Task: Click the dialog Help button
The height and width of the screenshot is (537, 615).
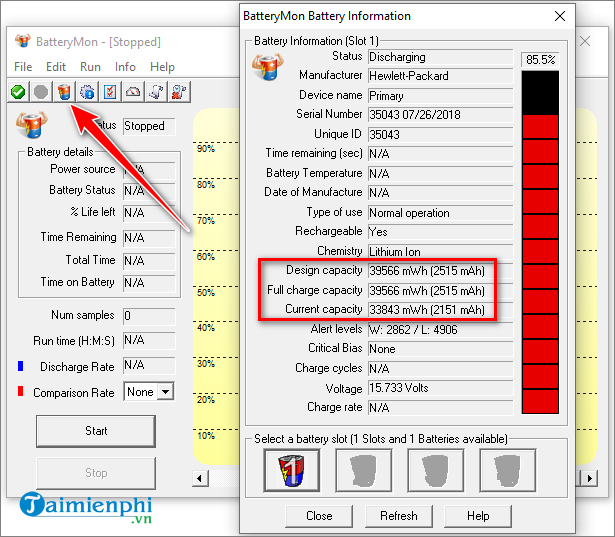Action: click(x=478, y=516)
